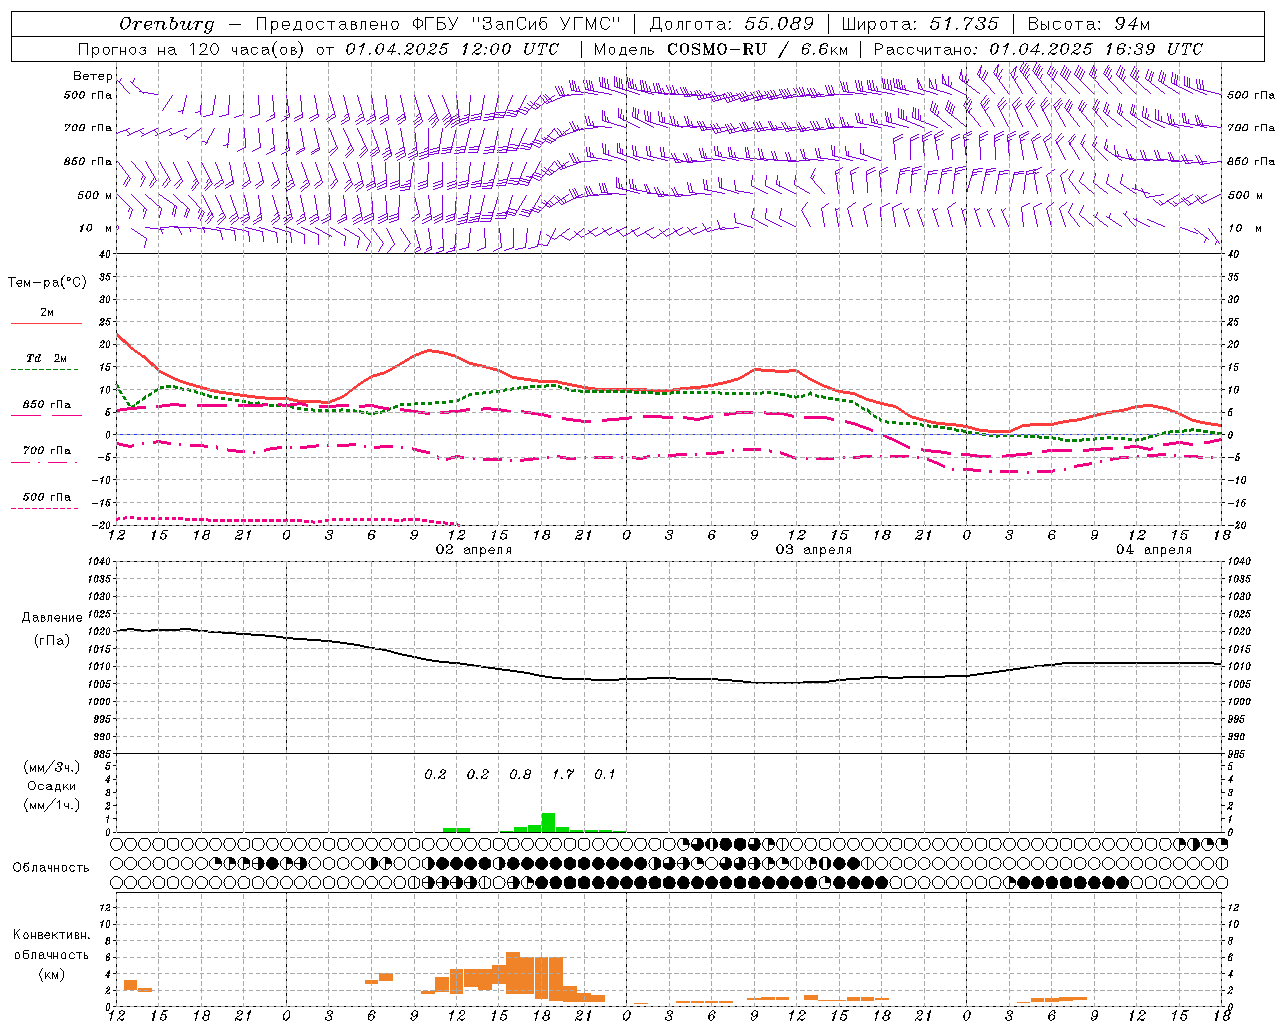Click the "(мм/1ч.)" precipitation unit label

[52, 805]
